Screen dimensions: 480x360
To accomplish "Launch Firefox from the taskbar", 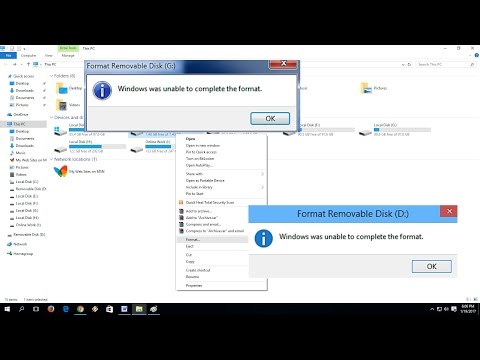I will click(x=51, y=309).
